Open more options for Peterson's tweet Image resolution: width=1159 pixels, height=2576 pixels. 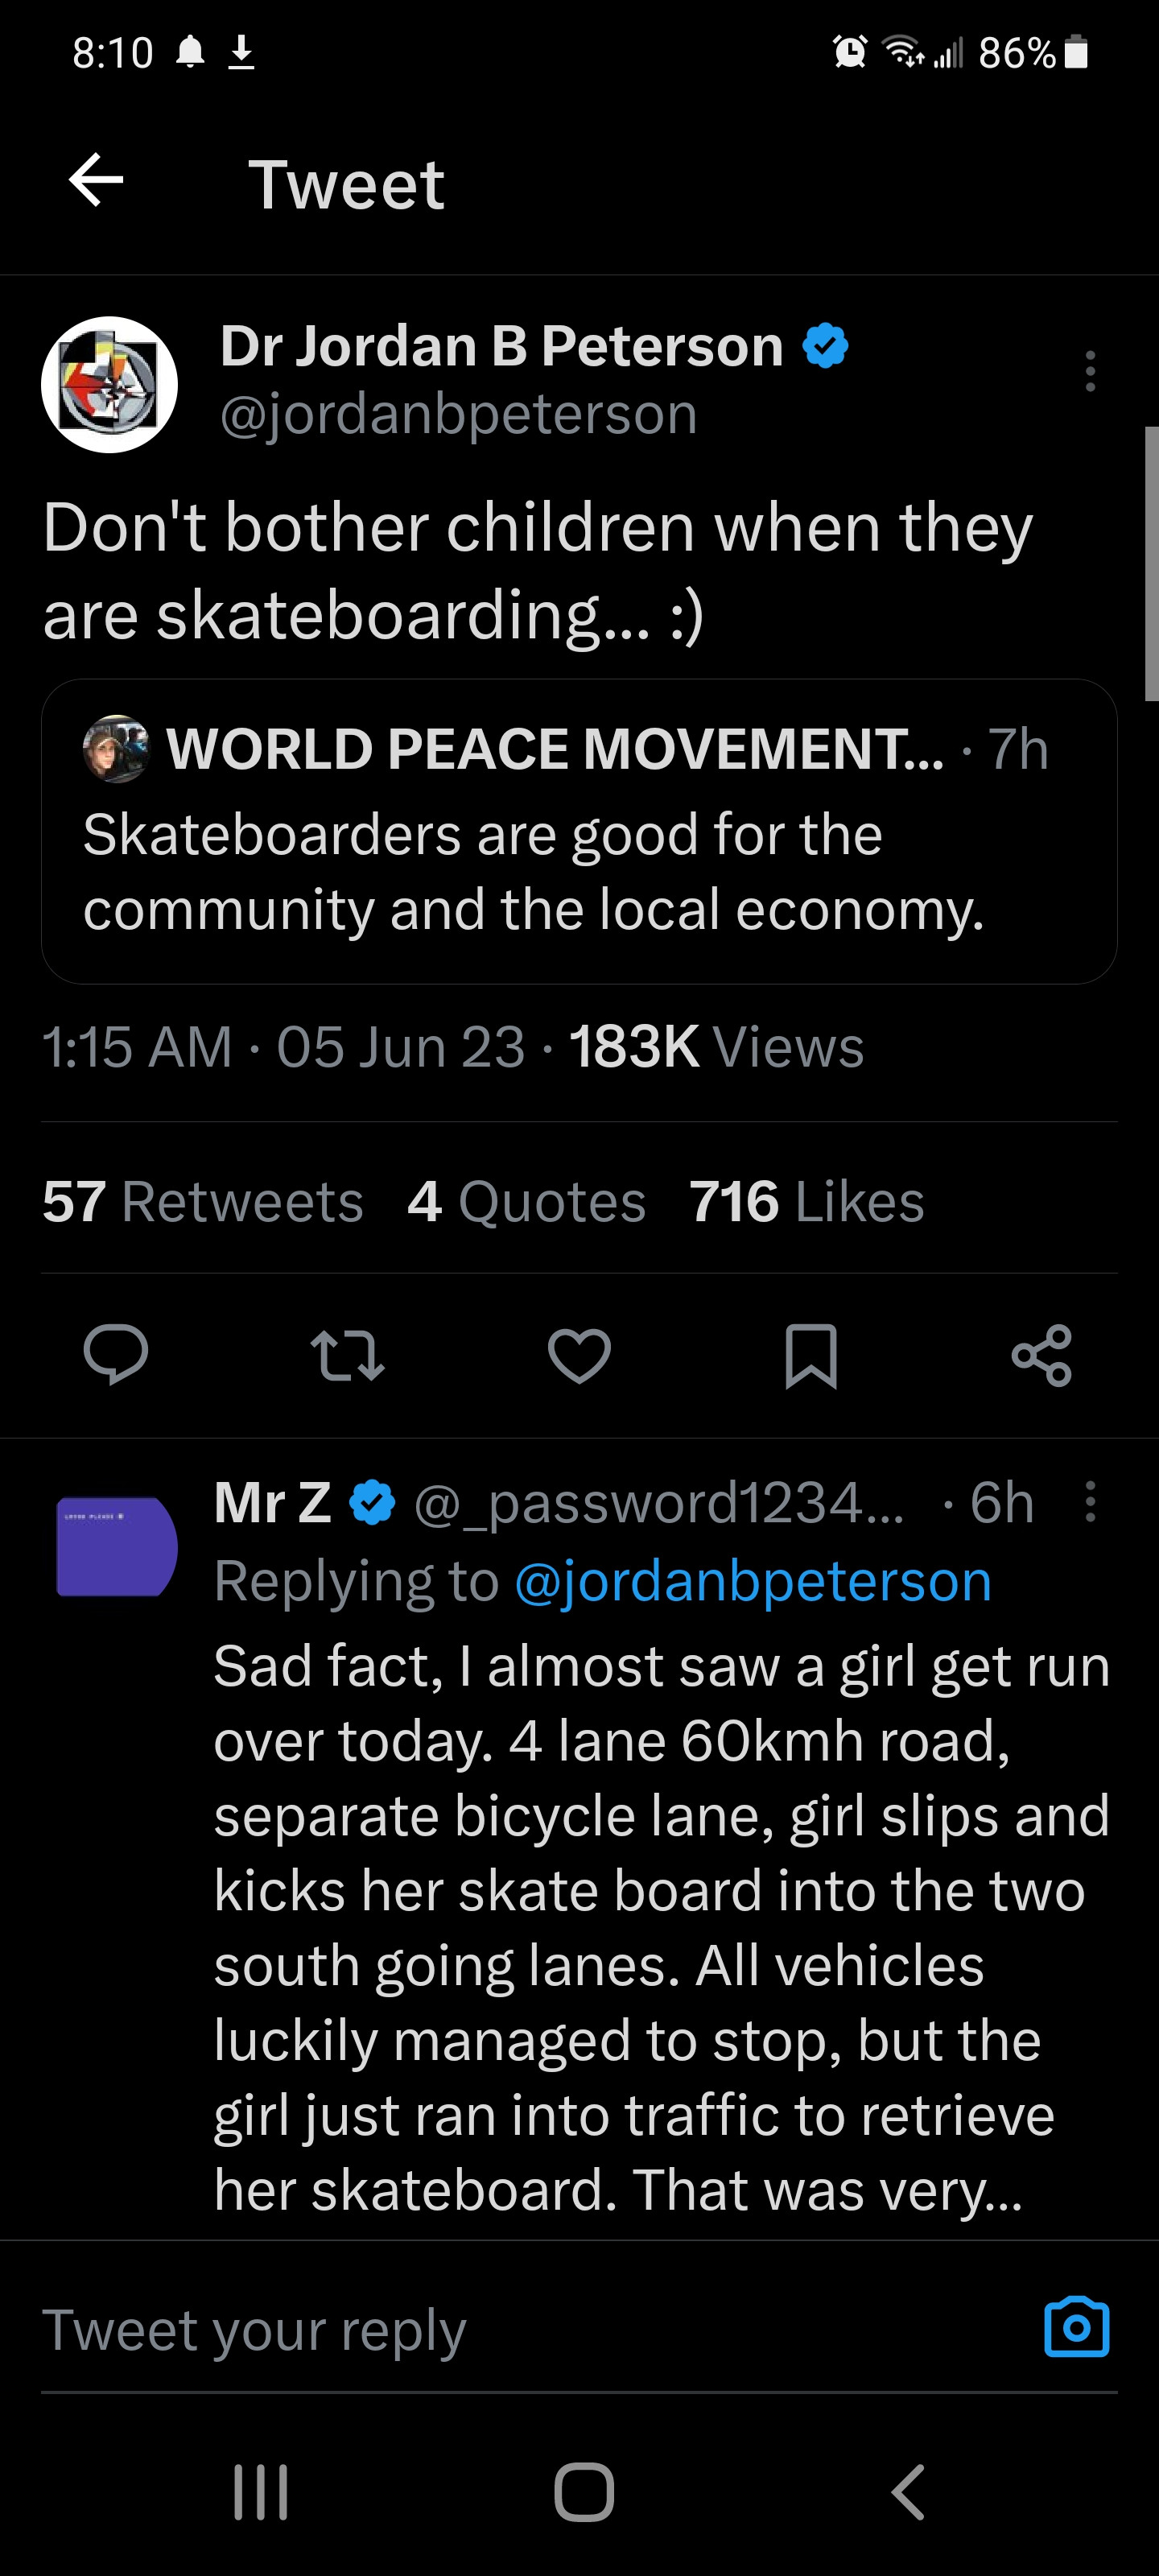1090,371
